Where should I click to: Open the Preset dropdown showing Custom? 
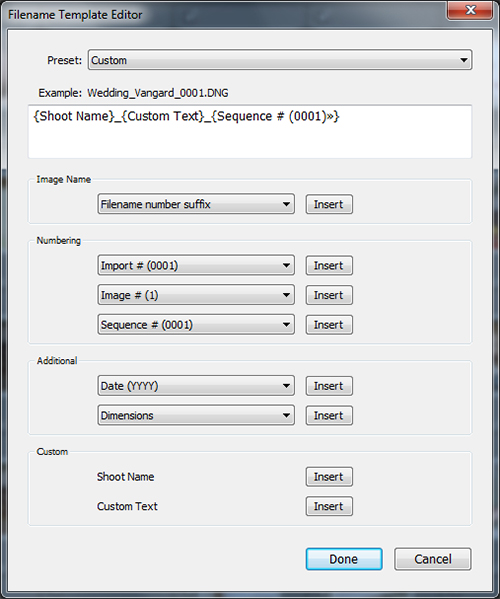pos(280,60)
